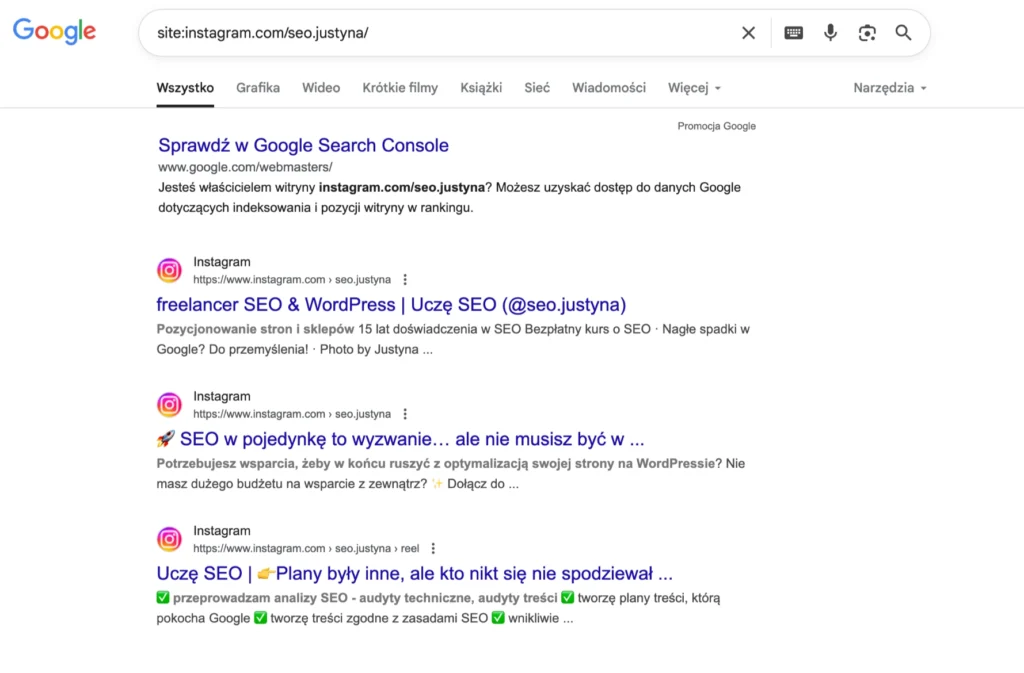Click the seo.justyna › reel URL breadcrumb
This screenshot has width=1024, height=673.
coord(306,548)
